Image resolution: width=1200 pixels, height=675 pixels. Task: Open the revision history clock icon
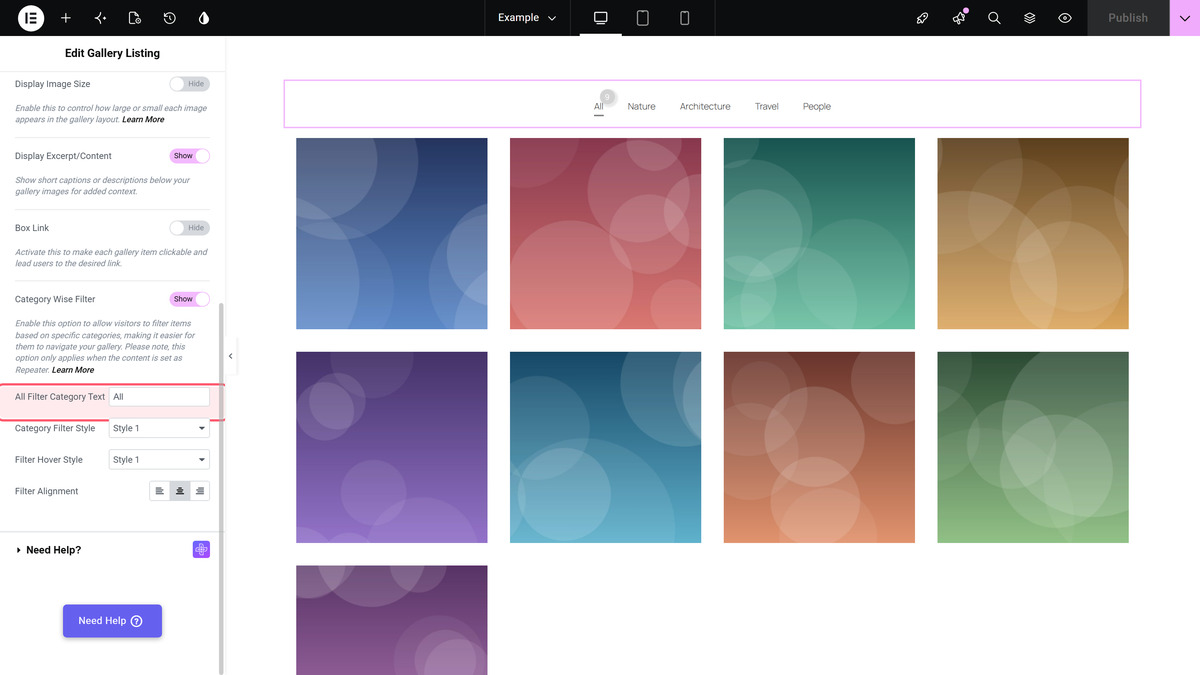coord(170,18)
